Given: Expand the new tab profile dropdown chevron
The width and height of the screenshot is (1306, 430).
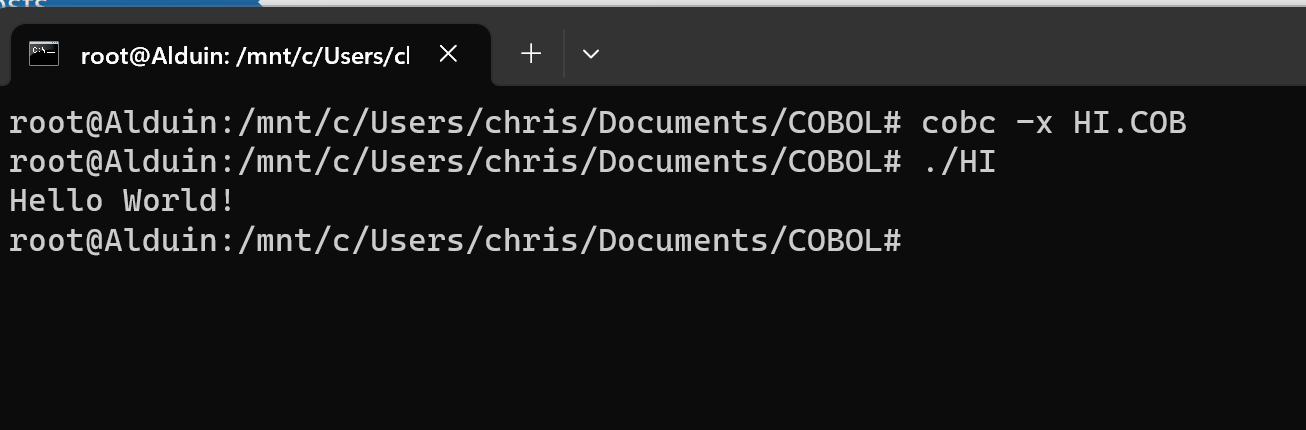Looking at the screenshot, I should coord(591,54).
